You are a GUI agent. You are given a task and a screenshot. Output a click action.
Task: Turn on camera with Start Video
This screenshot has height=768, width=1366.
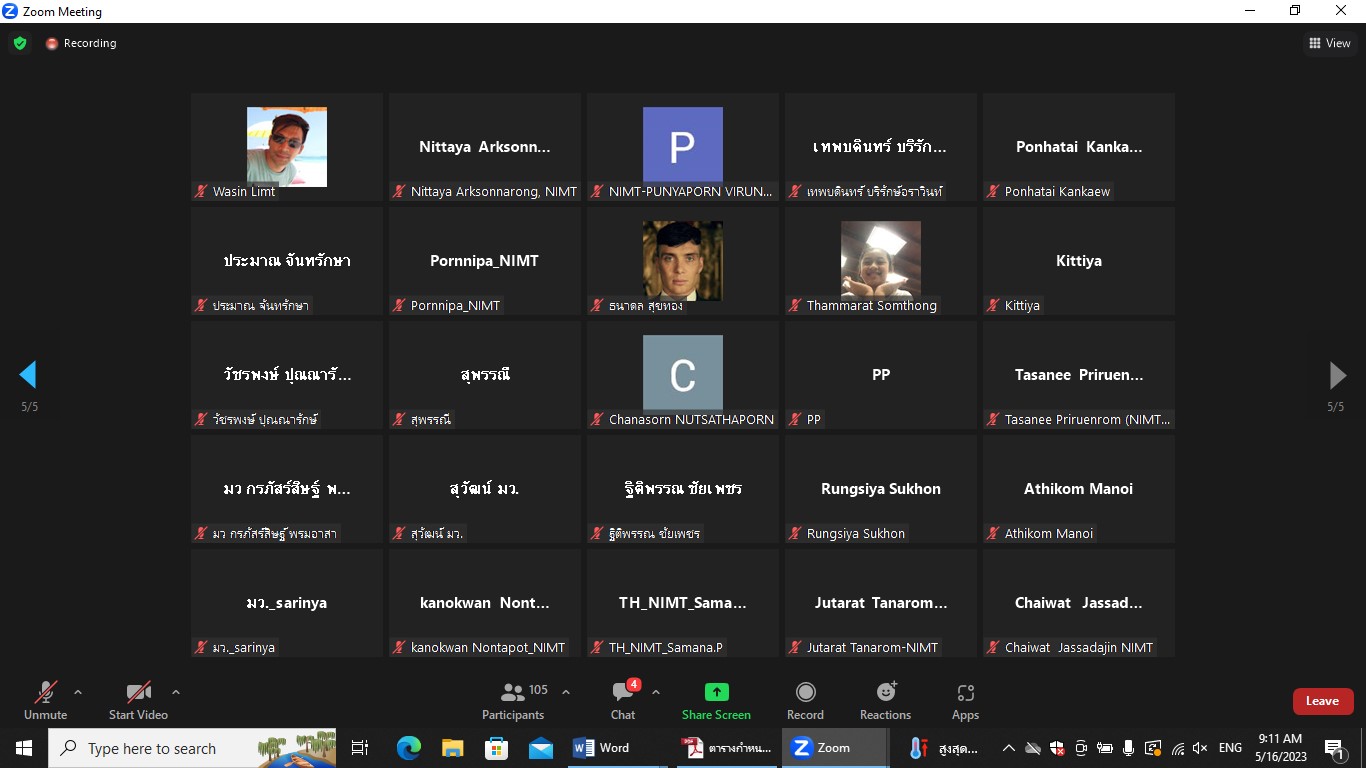coord(138,700)
